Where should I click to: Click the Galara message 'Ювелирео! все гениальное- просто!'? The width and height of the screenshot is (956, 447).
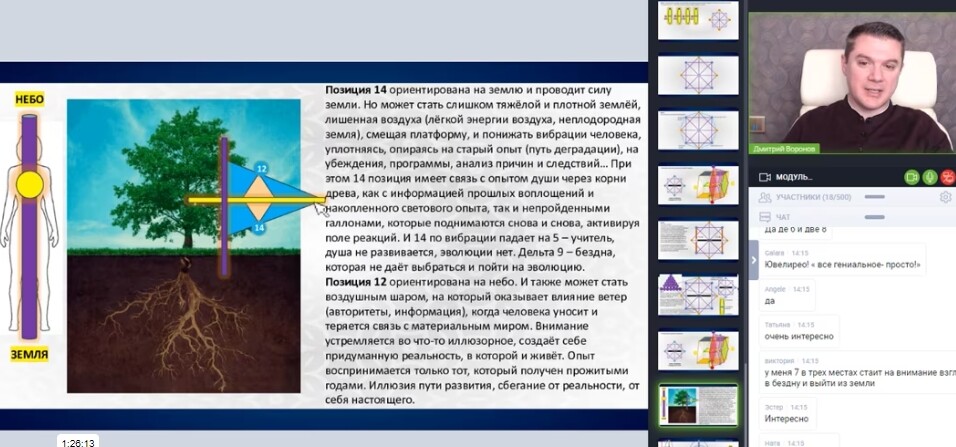(842, 265)
